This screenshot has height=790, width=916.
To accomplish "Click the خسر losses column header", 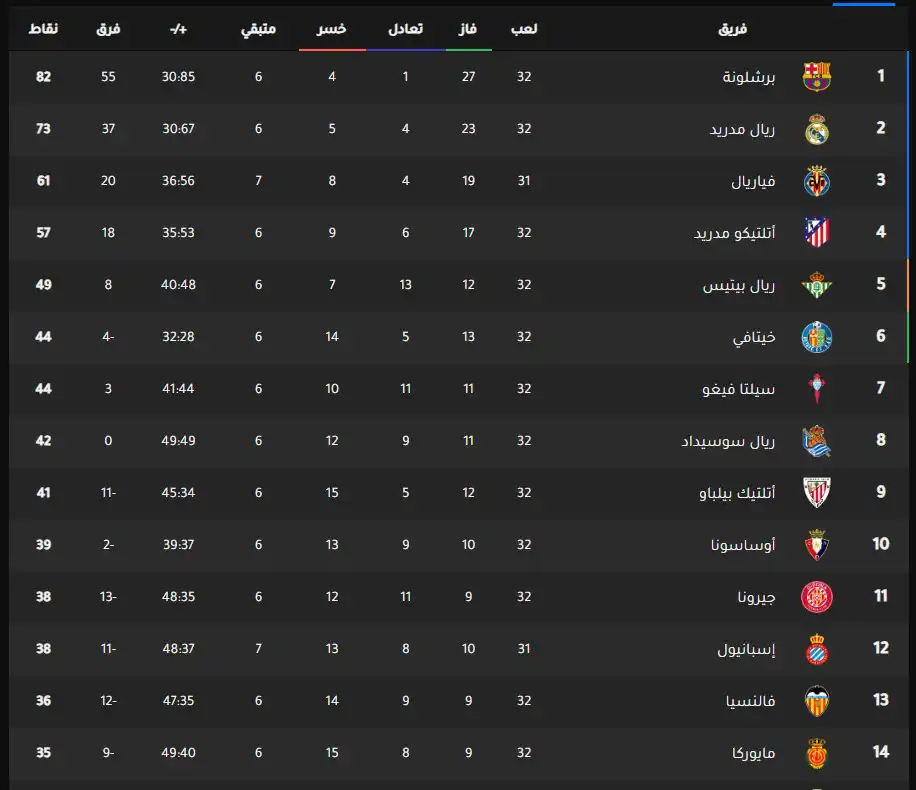I will coord(332,30).
